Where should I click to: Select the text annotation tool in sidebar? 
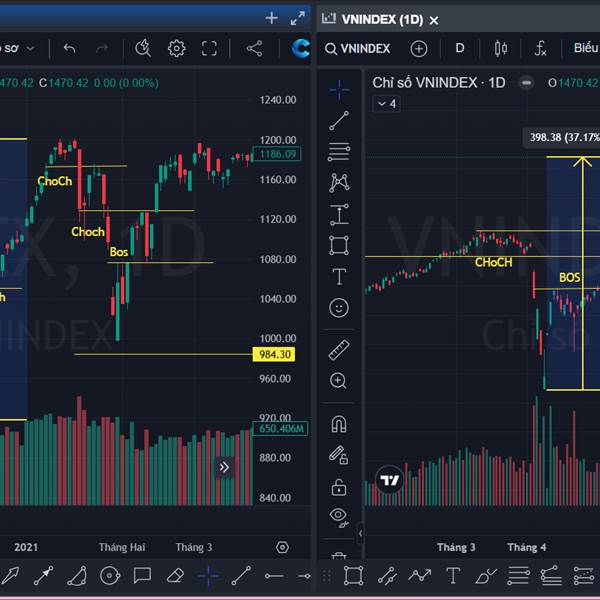(339, 276)
